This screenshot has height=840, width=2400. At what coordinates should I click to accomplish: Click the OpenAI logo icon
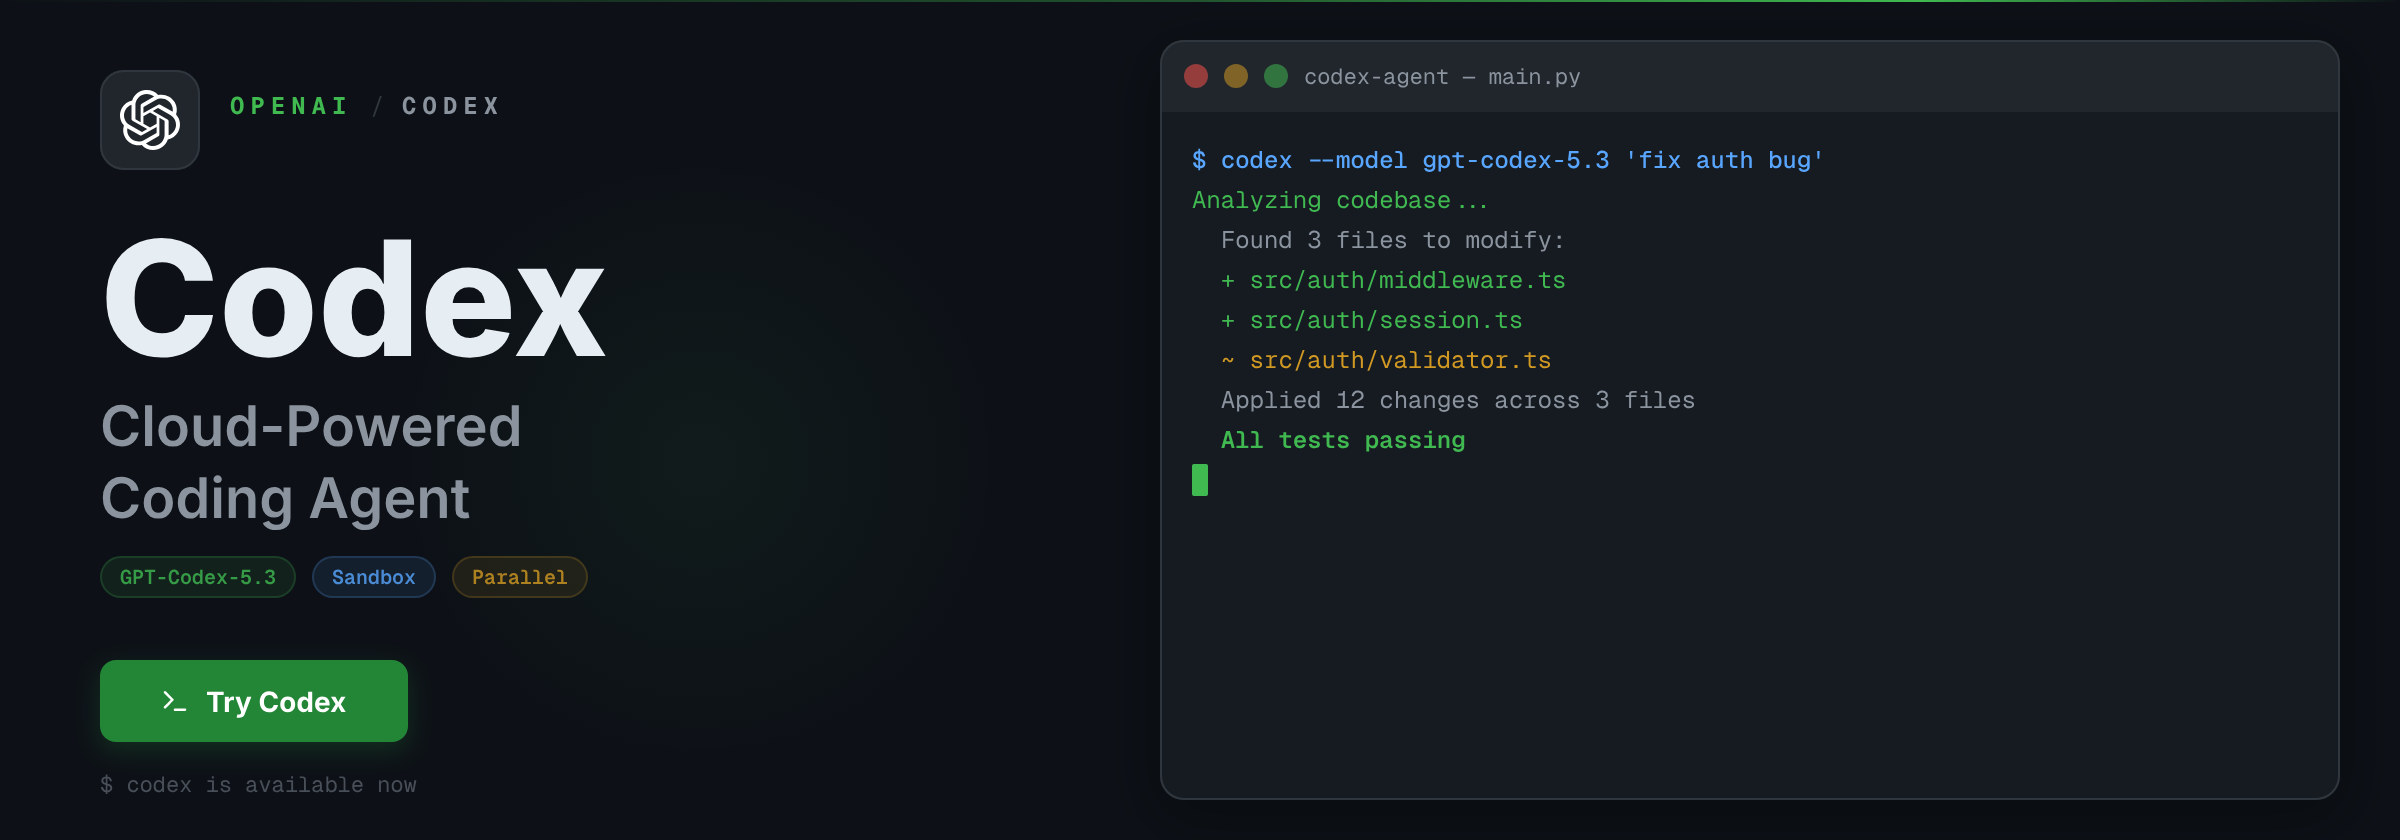150,120
